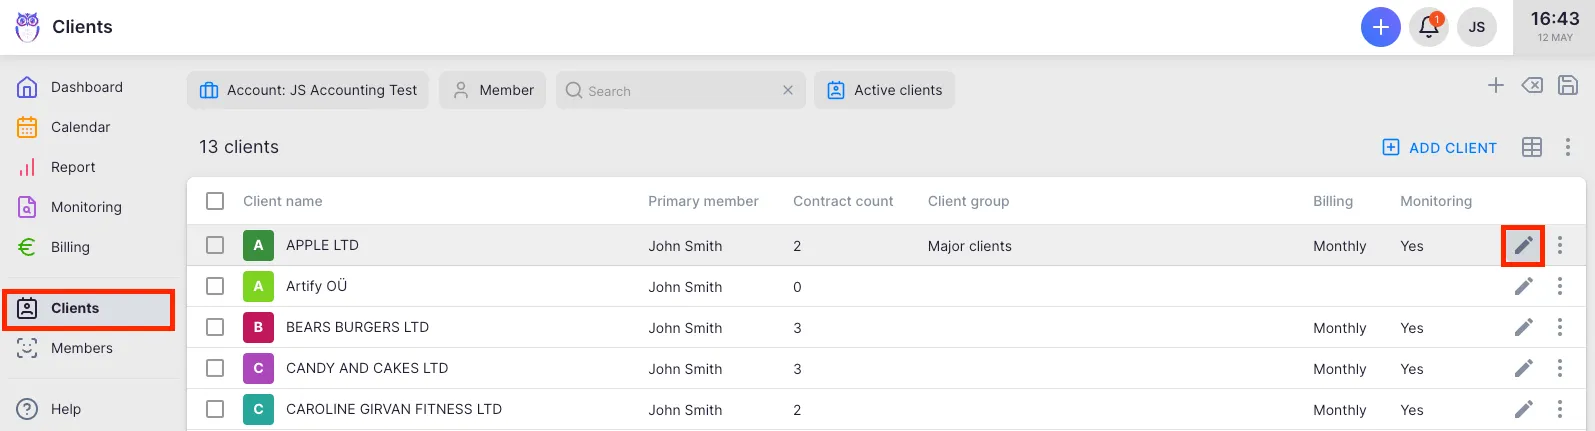Viewport: 1595px width, 431px height.
Task: Select all clients with header checkbox
Action: tap(215, 201)
